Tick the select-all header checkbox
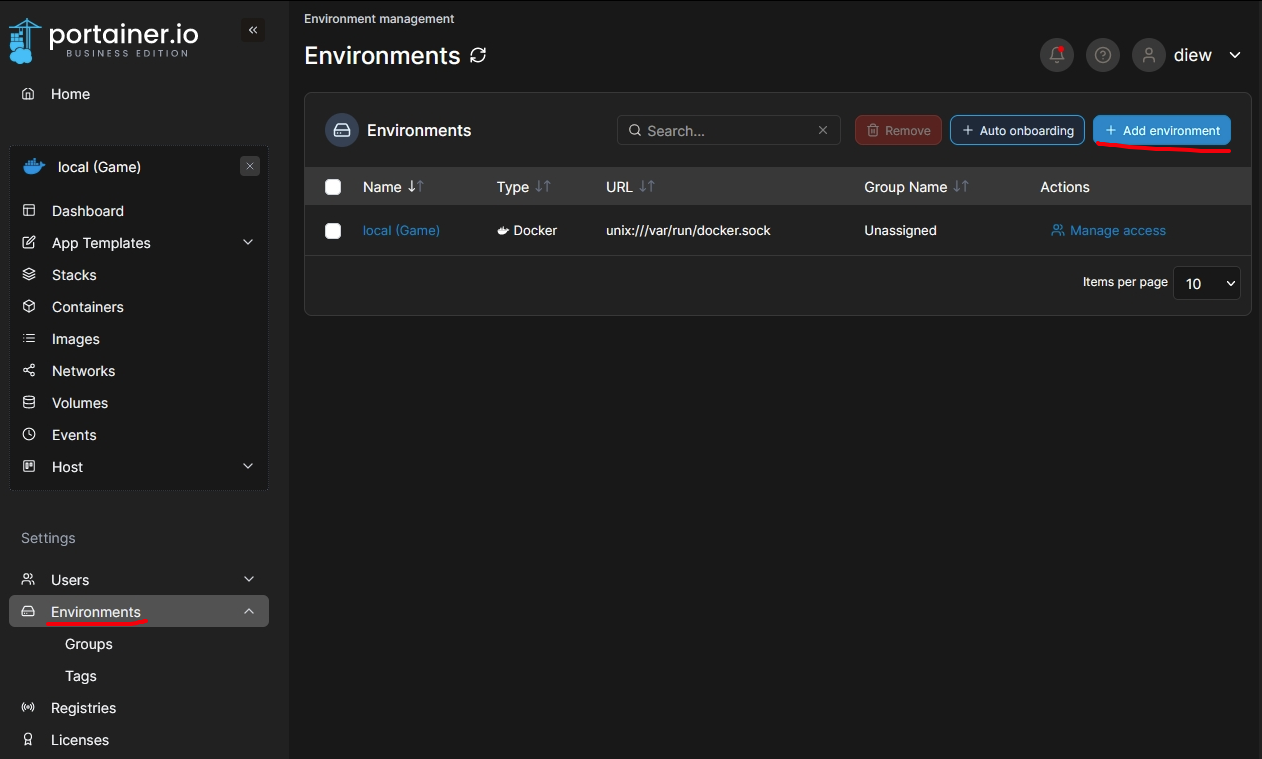Screen dimensions: 1262x759 333,187
